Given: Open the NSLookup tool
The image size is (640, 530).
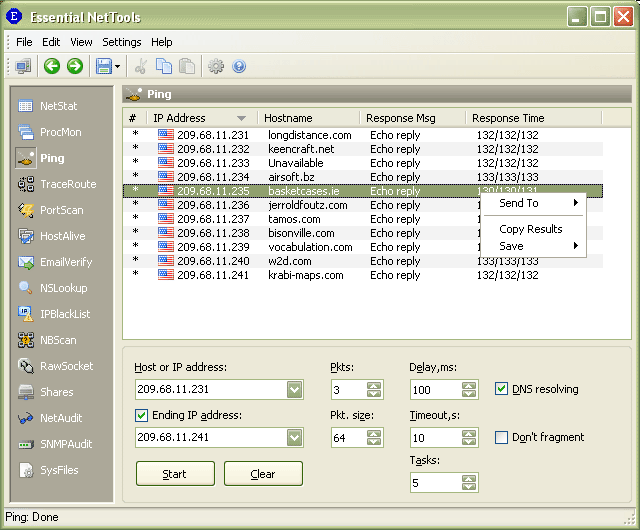Looking at the screenshot, I should pos(53,288).
